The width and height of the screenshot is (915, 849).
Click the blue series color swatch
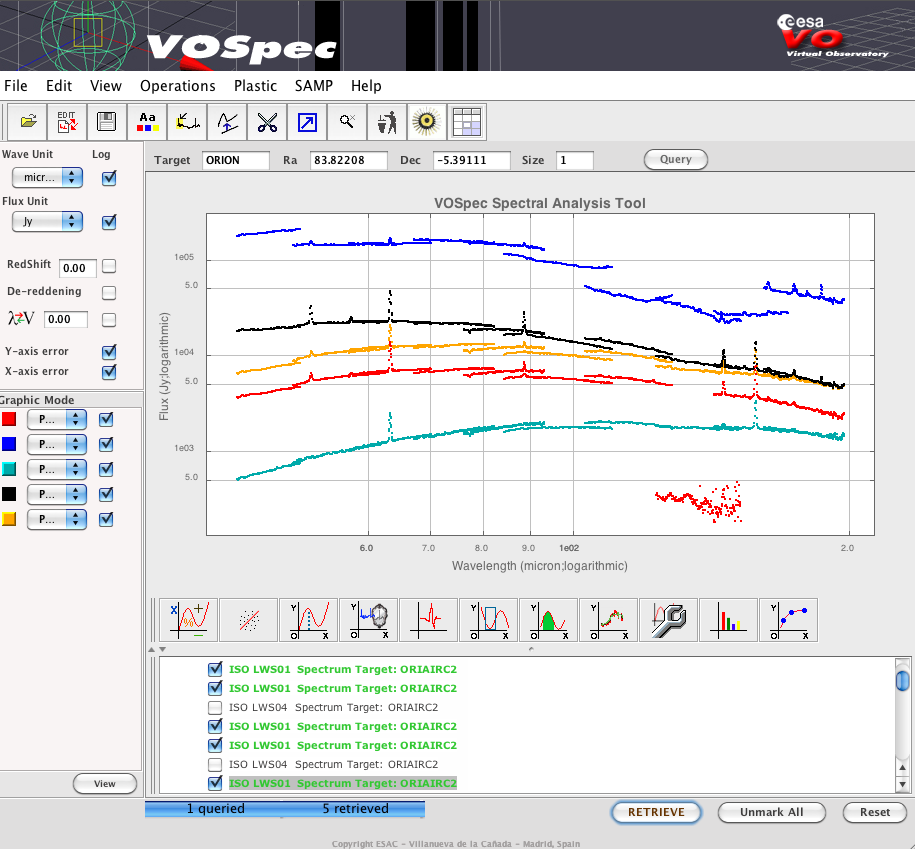pyautogui.click(x=9, y=444)
